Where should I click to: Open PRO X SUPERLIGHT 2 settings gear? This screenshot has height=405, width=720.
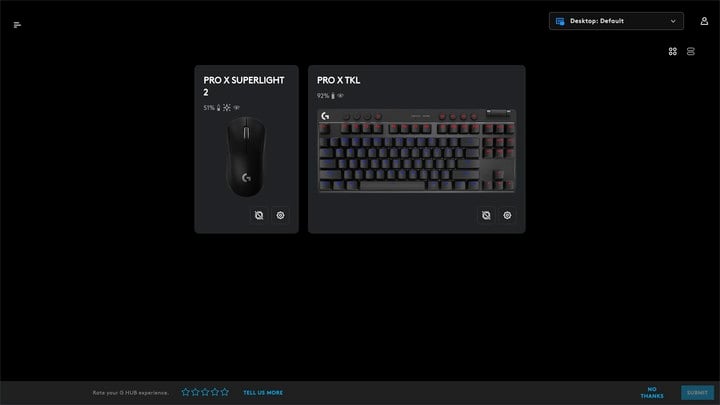pyautogui.click(x=280, y=215)
